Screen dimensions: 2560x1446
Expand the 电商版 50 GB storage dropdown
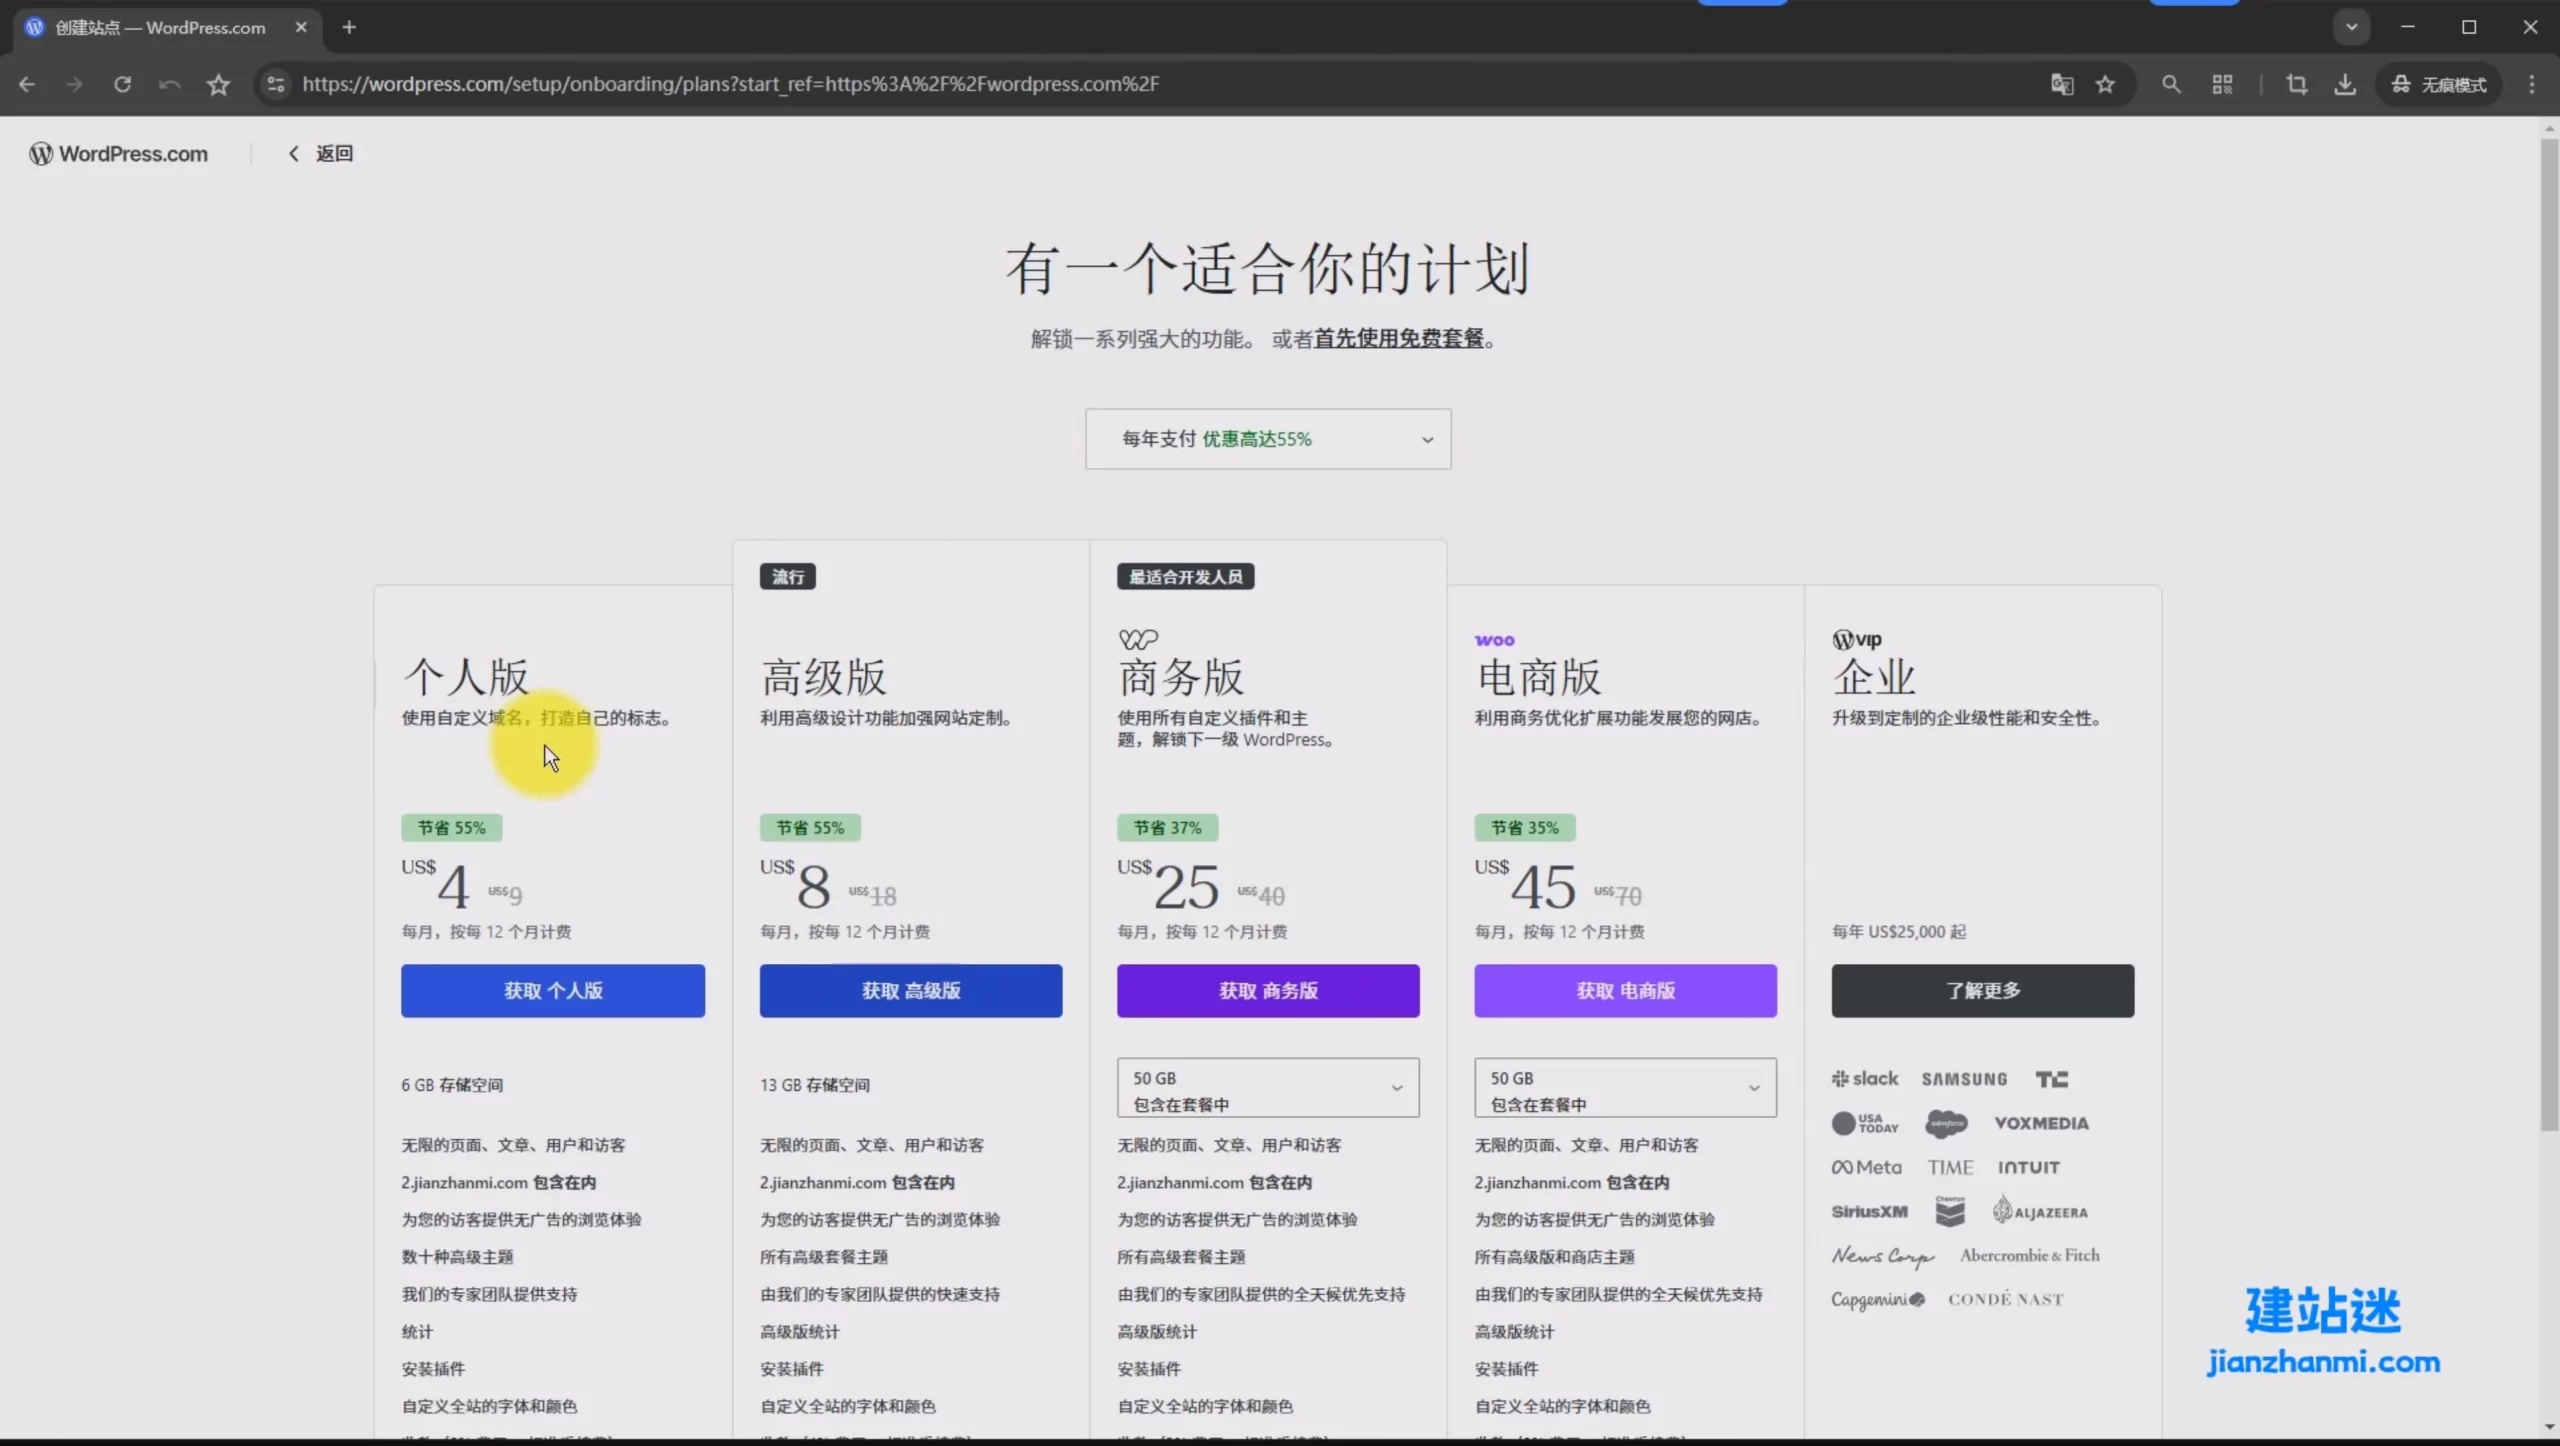click(x=1624, y=1088)
